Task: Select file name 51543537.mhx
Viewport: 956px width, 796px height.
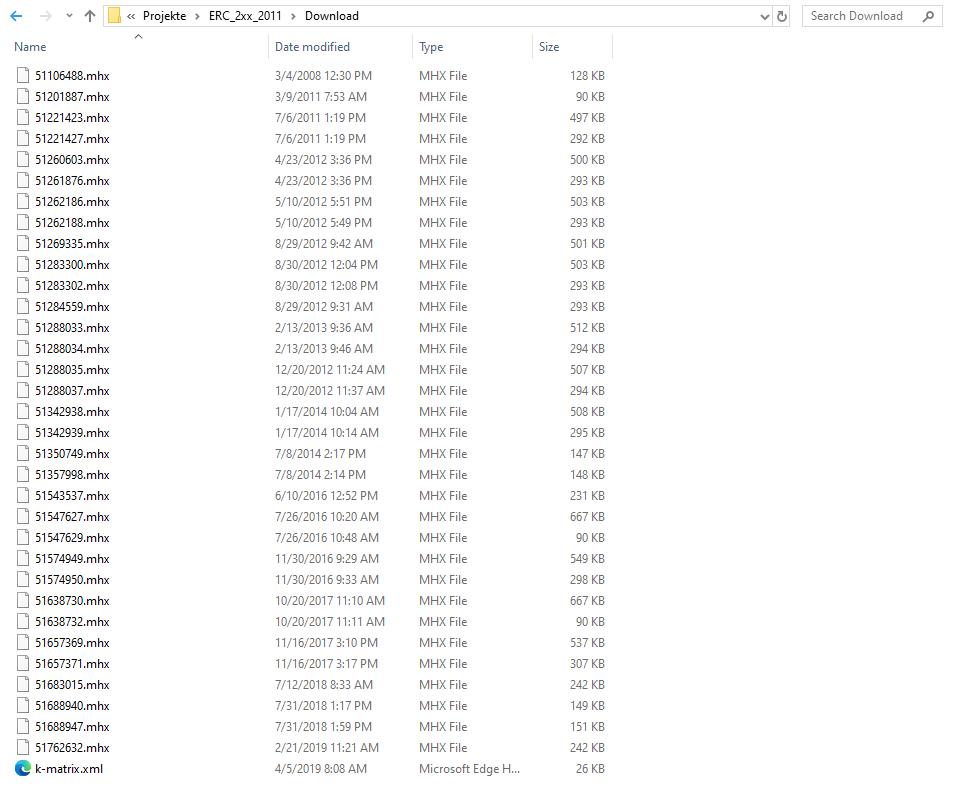Action: (x=72, y=496)
